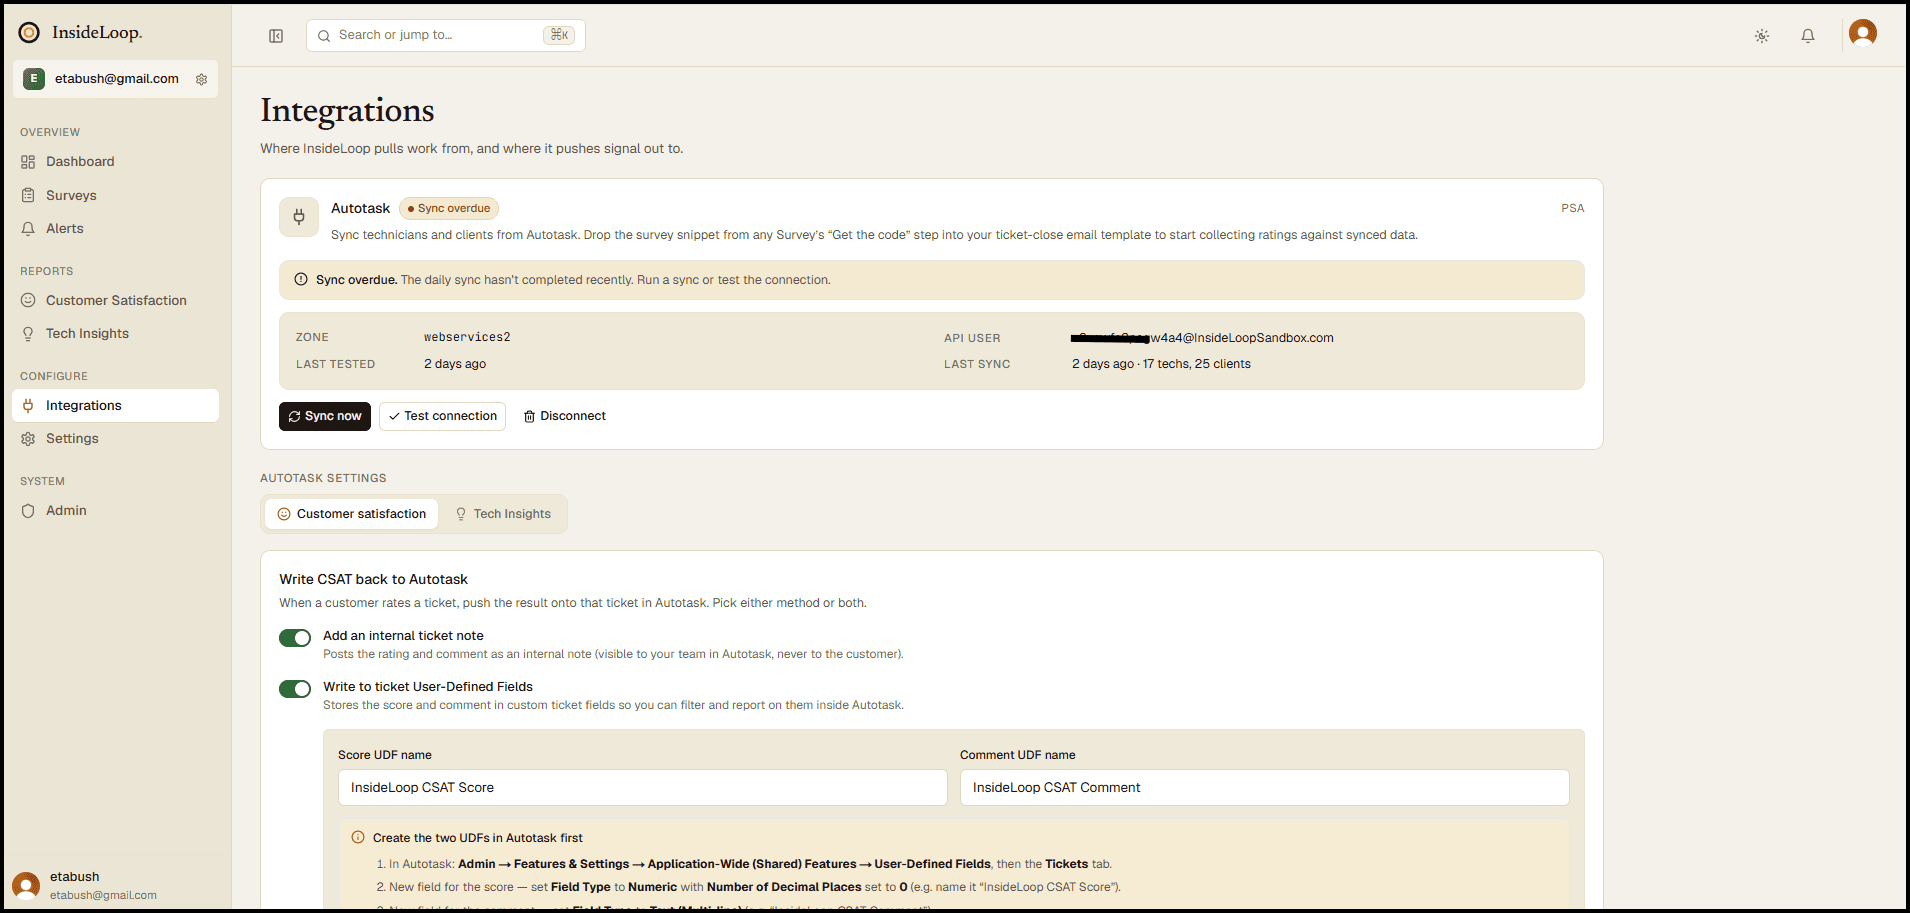The width and height of the screenshot is (1910, 913).
Task: Open Settings under Configure
Action: pos(115,439)
